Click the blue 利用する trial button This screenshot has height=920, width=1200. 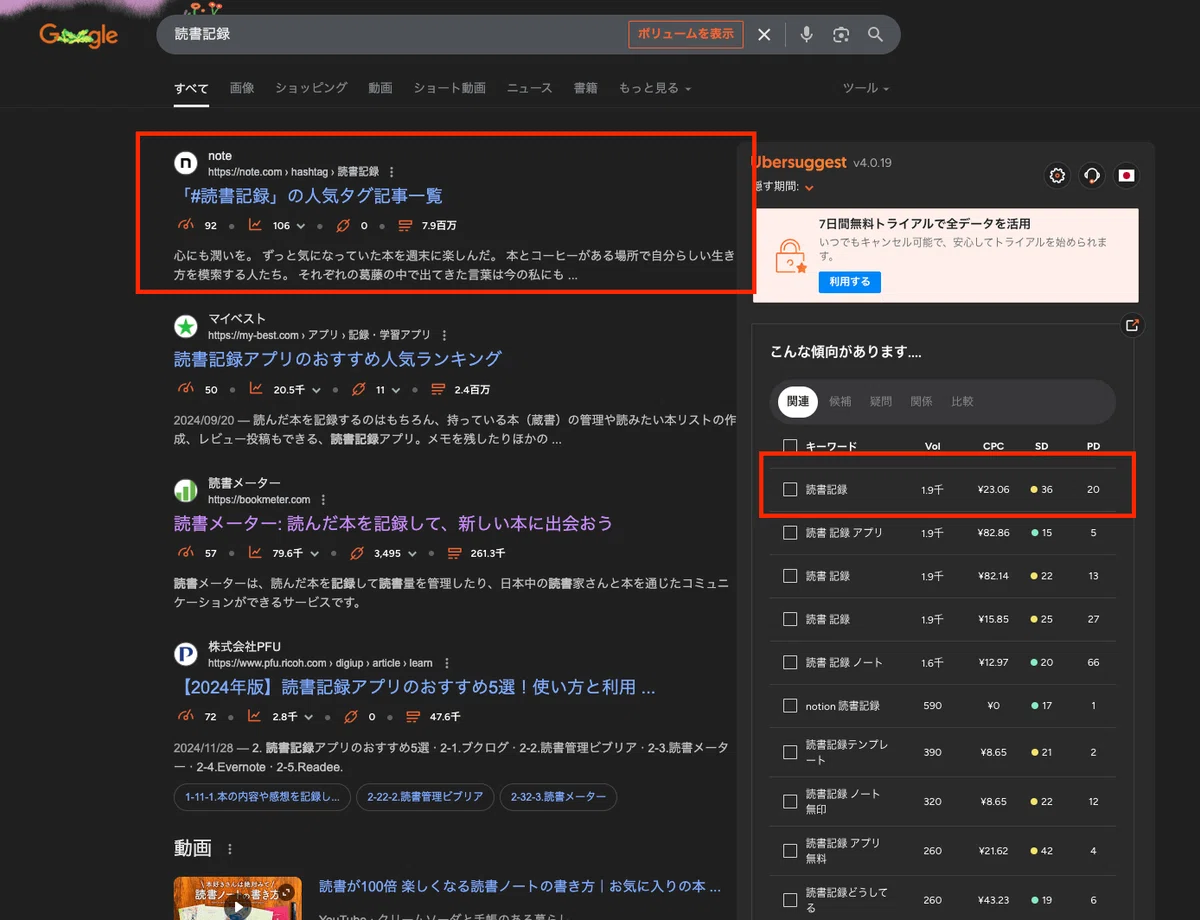click(849, 282)
